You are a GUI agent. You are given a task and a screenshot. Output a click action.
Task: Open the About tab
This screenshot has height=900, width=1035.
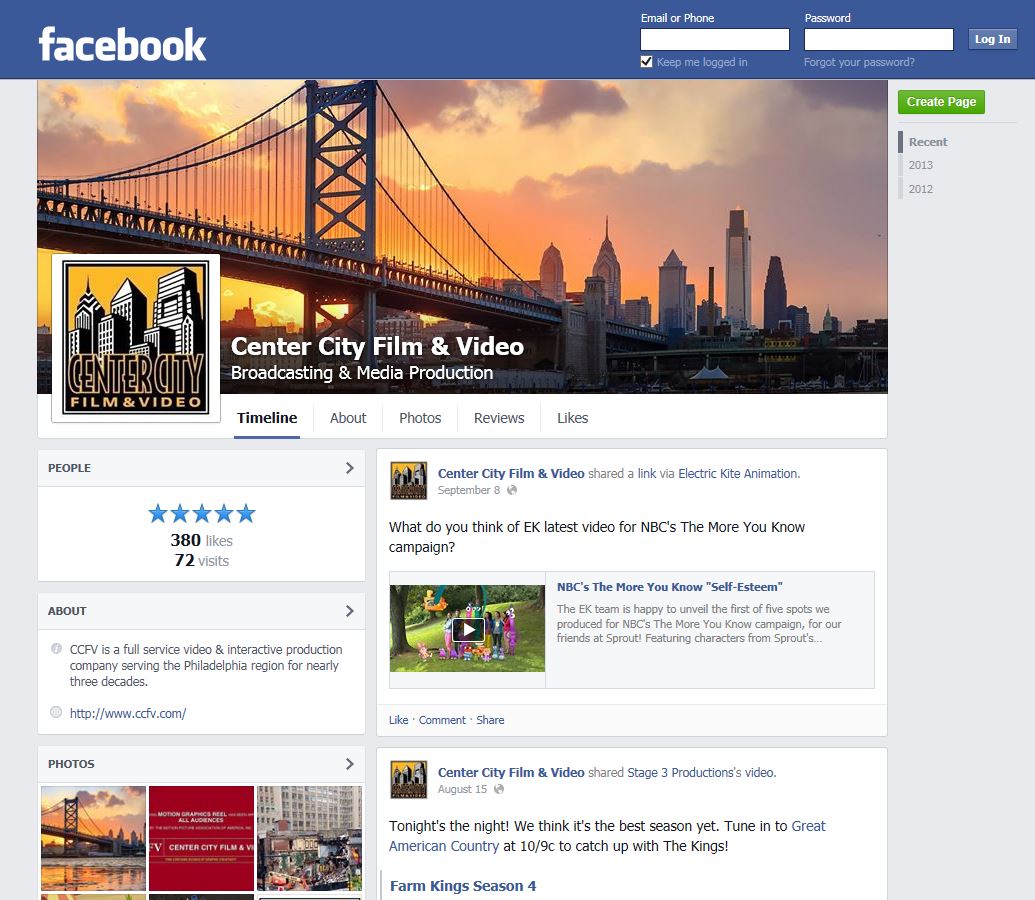348,418
